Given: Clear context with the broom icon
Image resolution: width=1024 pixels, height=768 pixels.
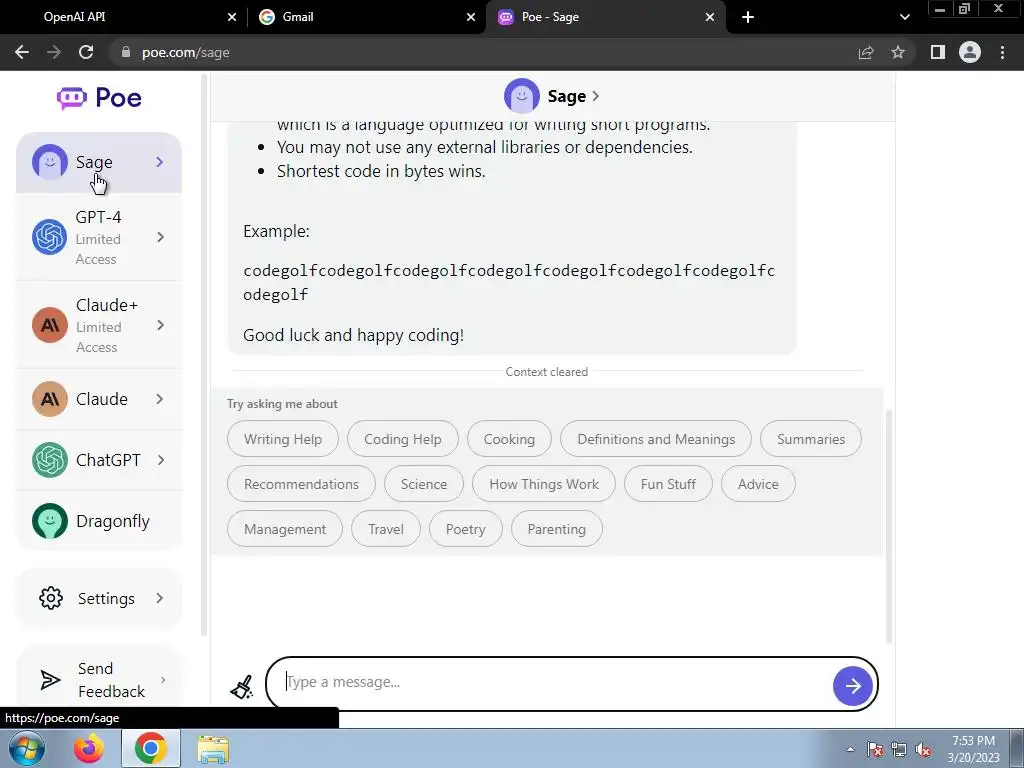Looking at the screenshot, I should [x=242, y=686].
